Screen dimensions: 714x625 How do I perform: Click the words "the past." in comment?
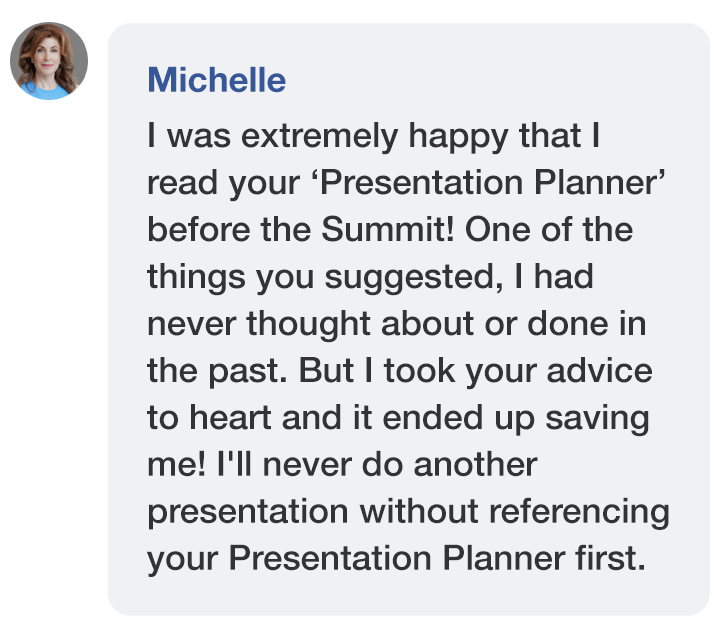click(x=217, y=371)
